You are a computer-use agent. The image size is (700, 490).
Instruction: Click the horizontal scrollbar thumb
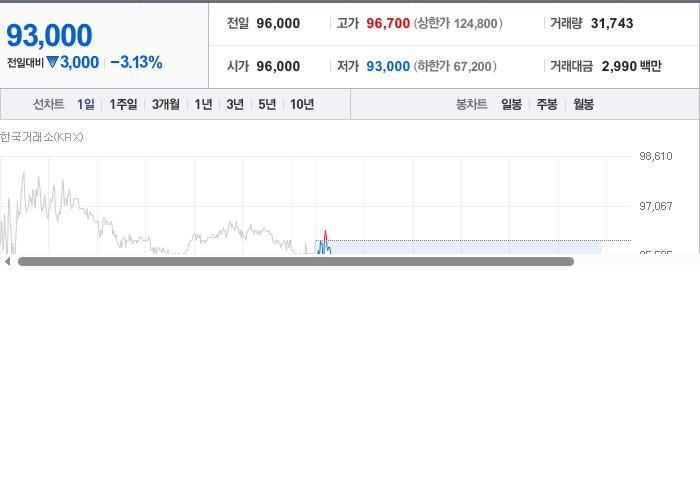click(296, 262)
